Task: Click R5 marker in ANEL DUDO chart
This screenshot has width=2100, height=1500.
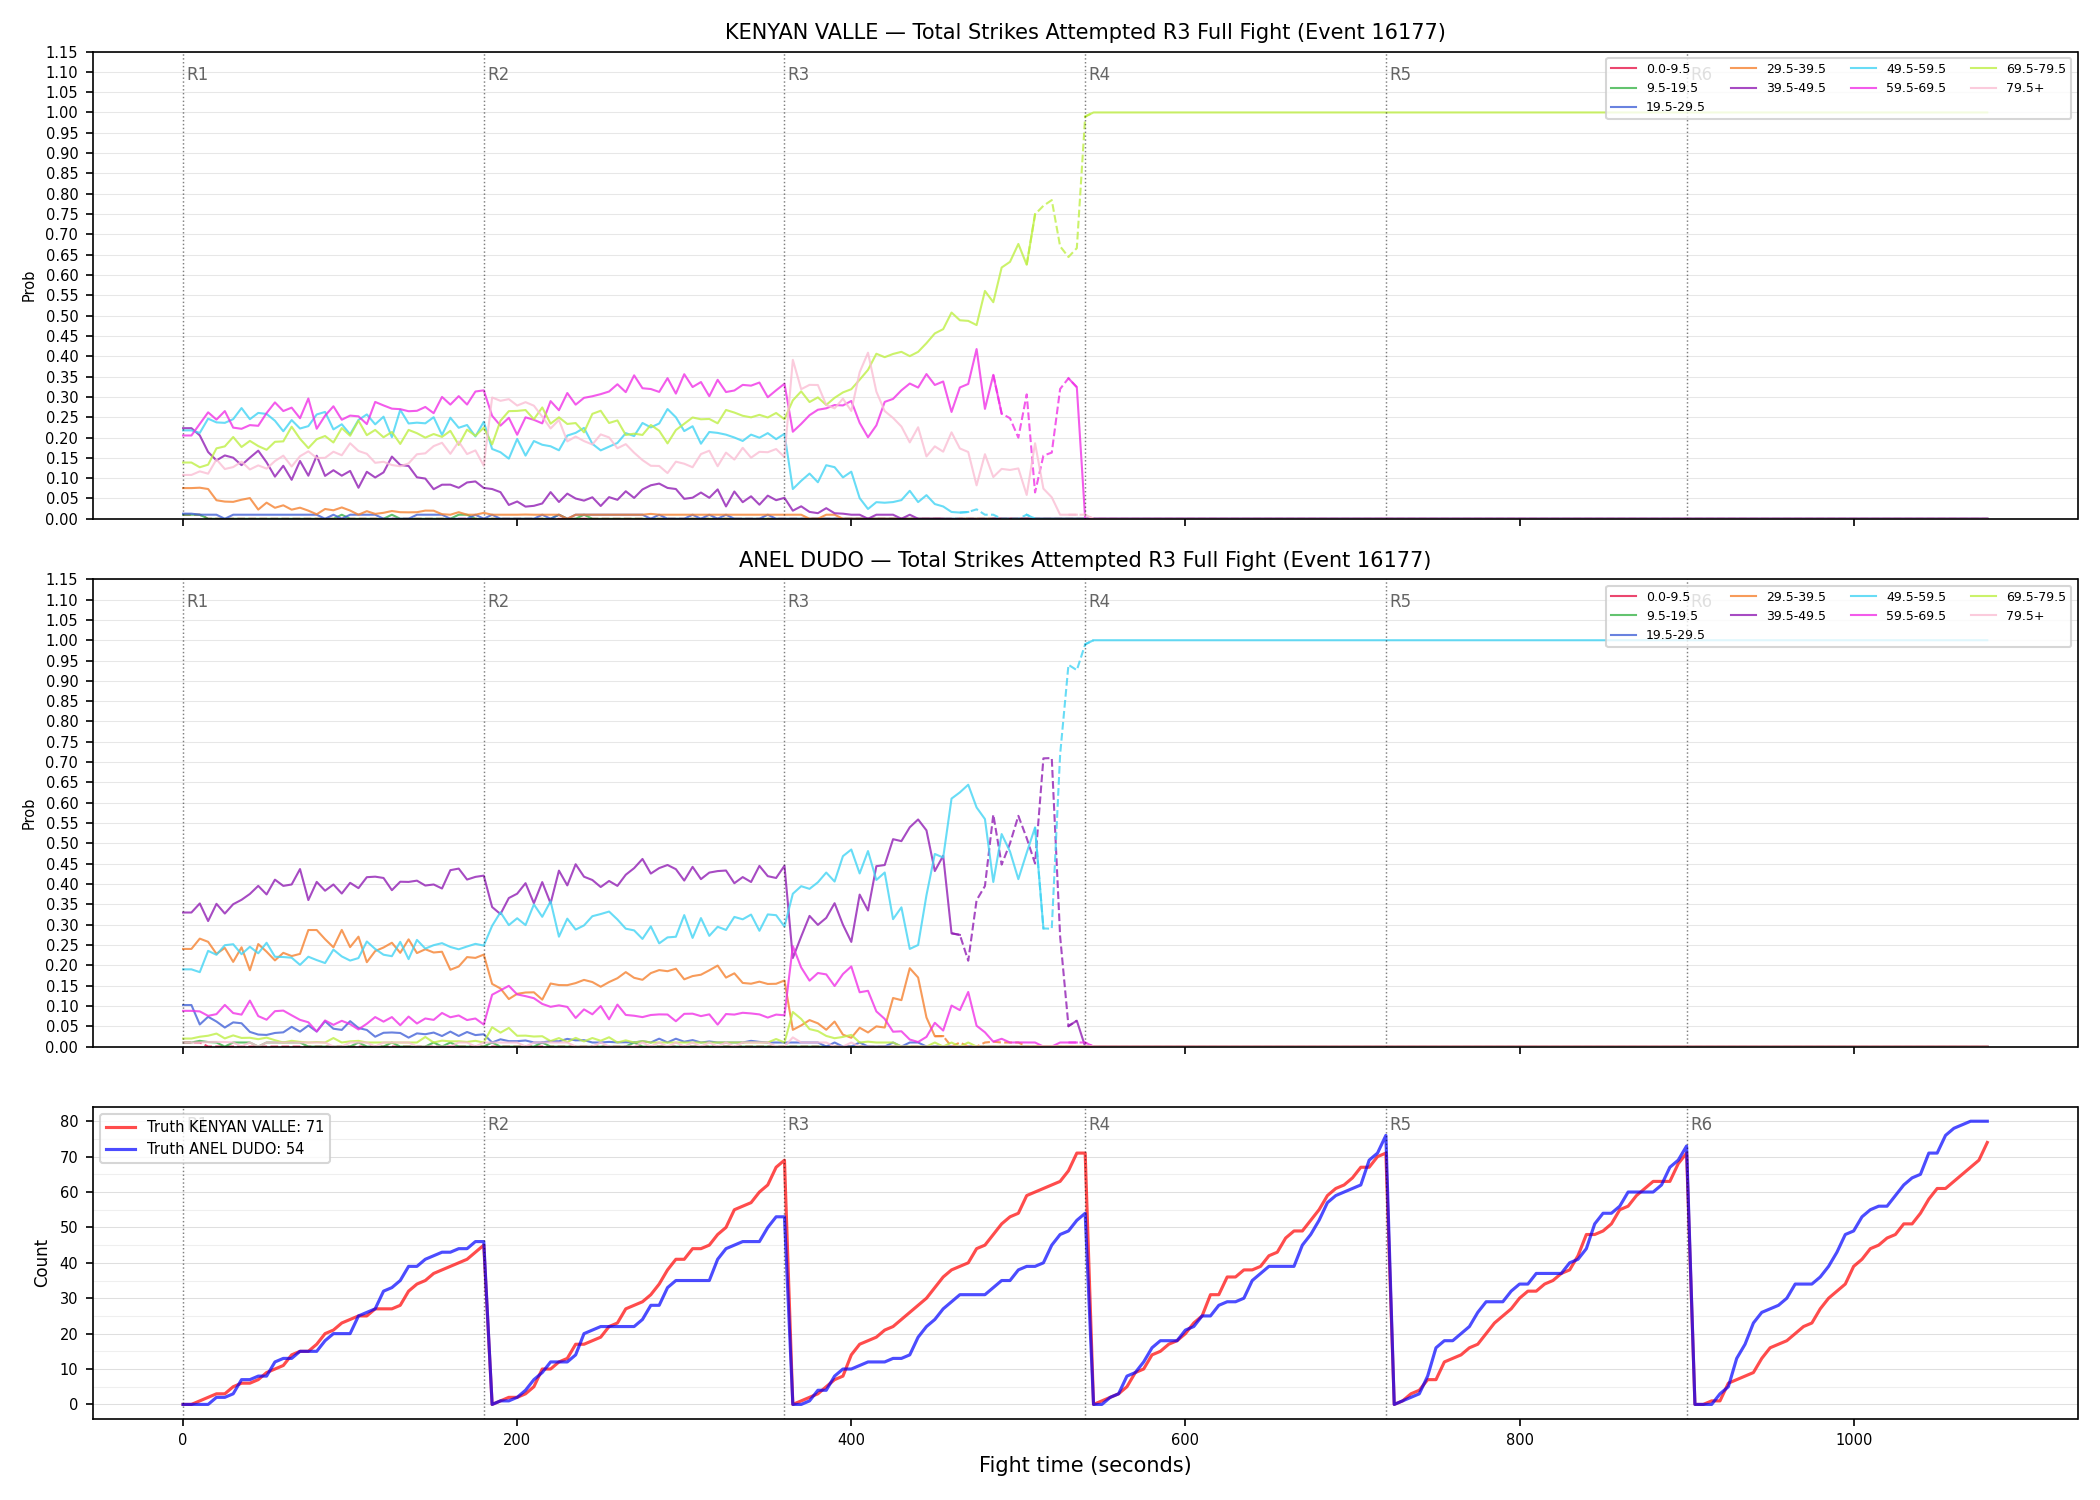Action: pyautogui.click(x=1400, y=601)
